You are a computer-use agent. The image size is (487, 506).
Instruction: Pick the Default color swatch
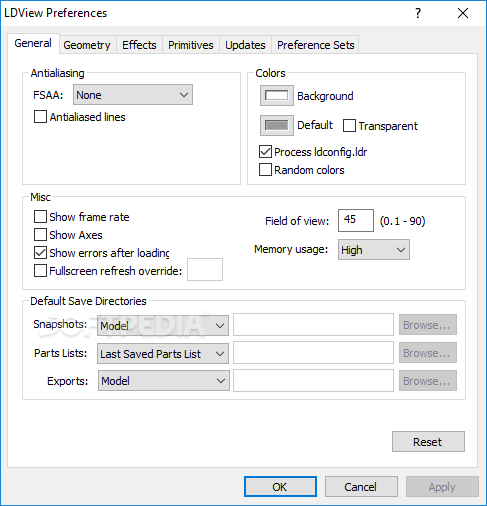point(277,125)
